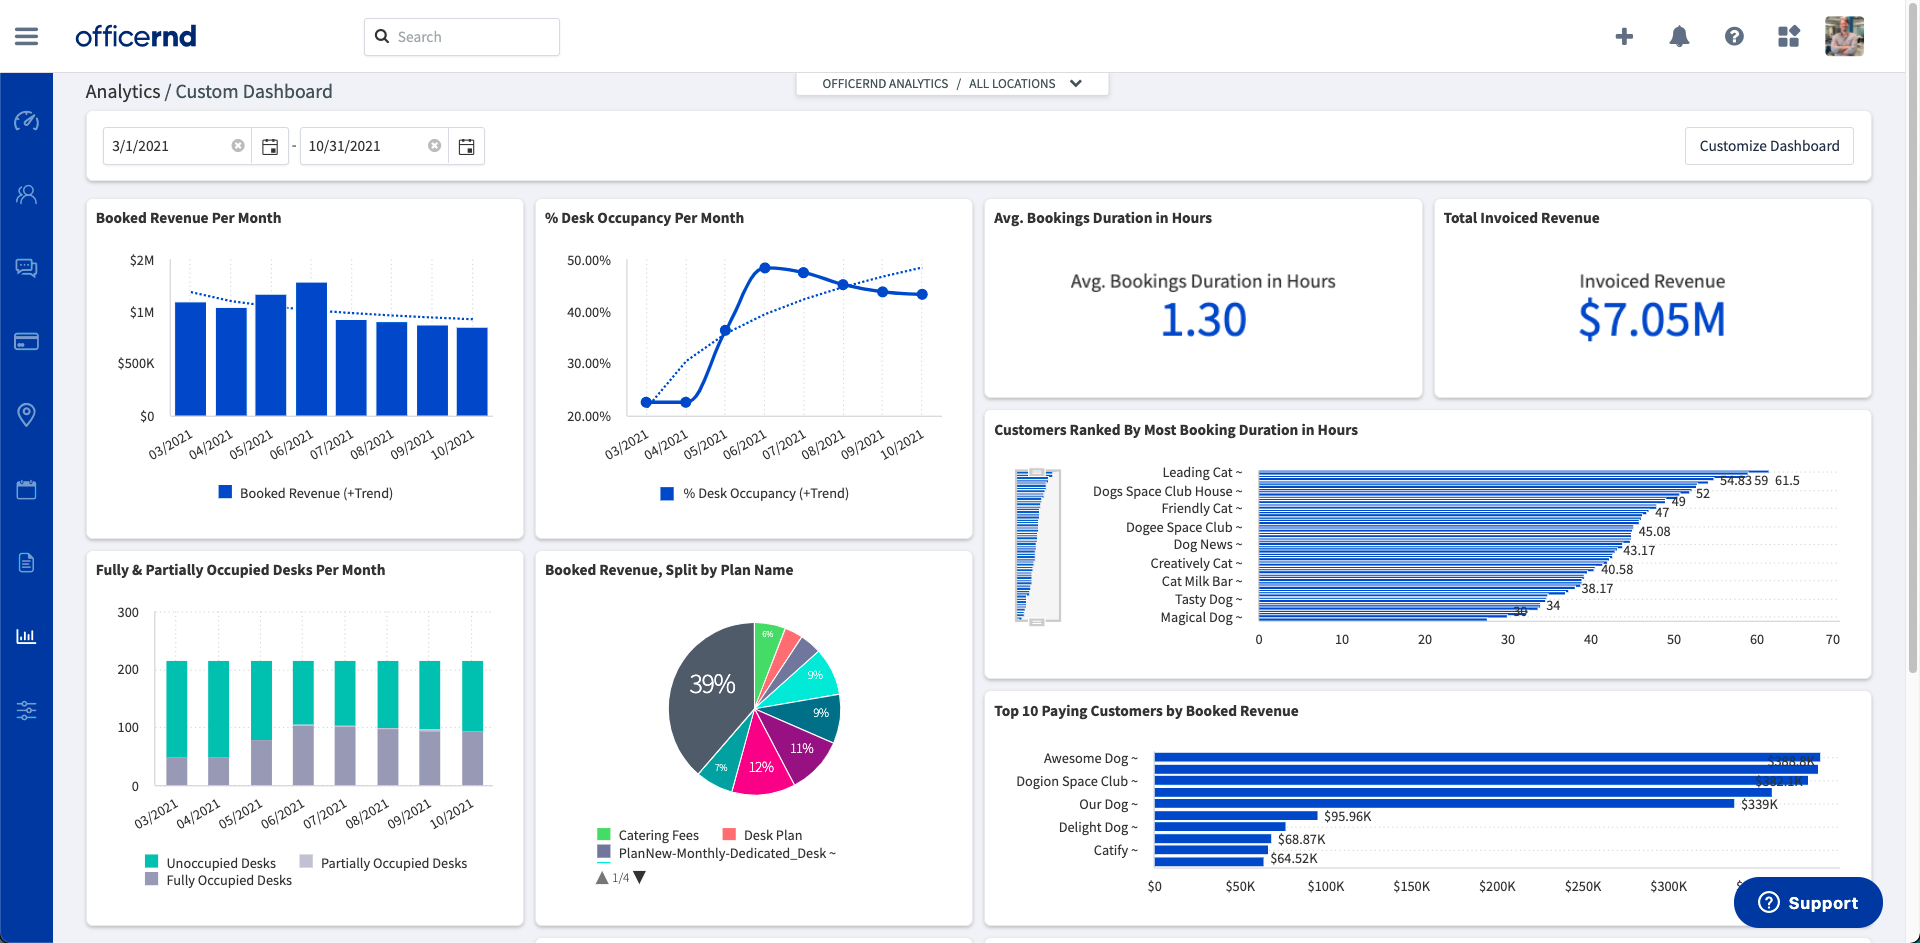Open the document sidebar icon
The width and height of the screenshot is (1920, 943).
tap(26, 562)
